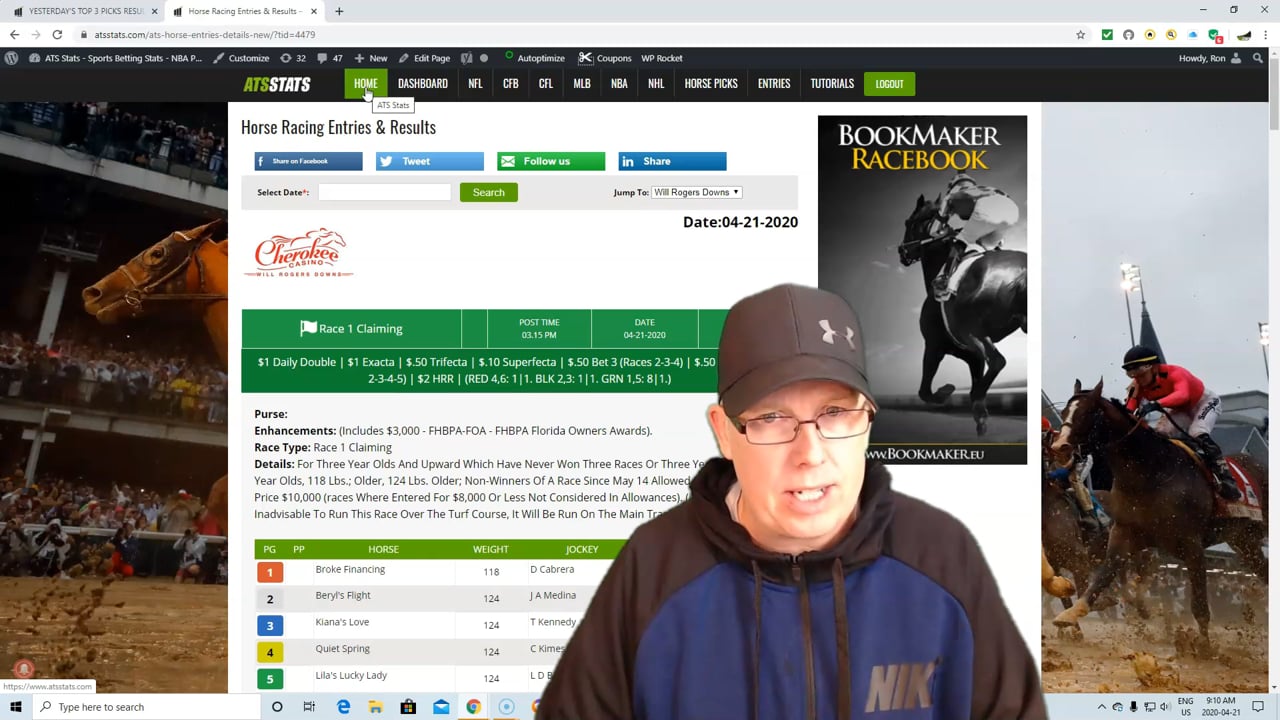Open the Autoptimize menu
Screen dimensions: 1280x720
coord(534,58)
